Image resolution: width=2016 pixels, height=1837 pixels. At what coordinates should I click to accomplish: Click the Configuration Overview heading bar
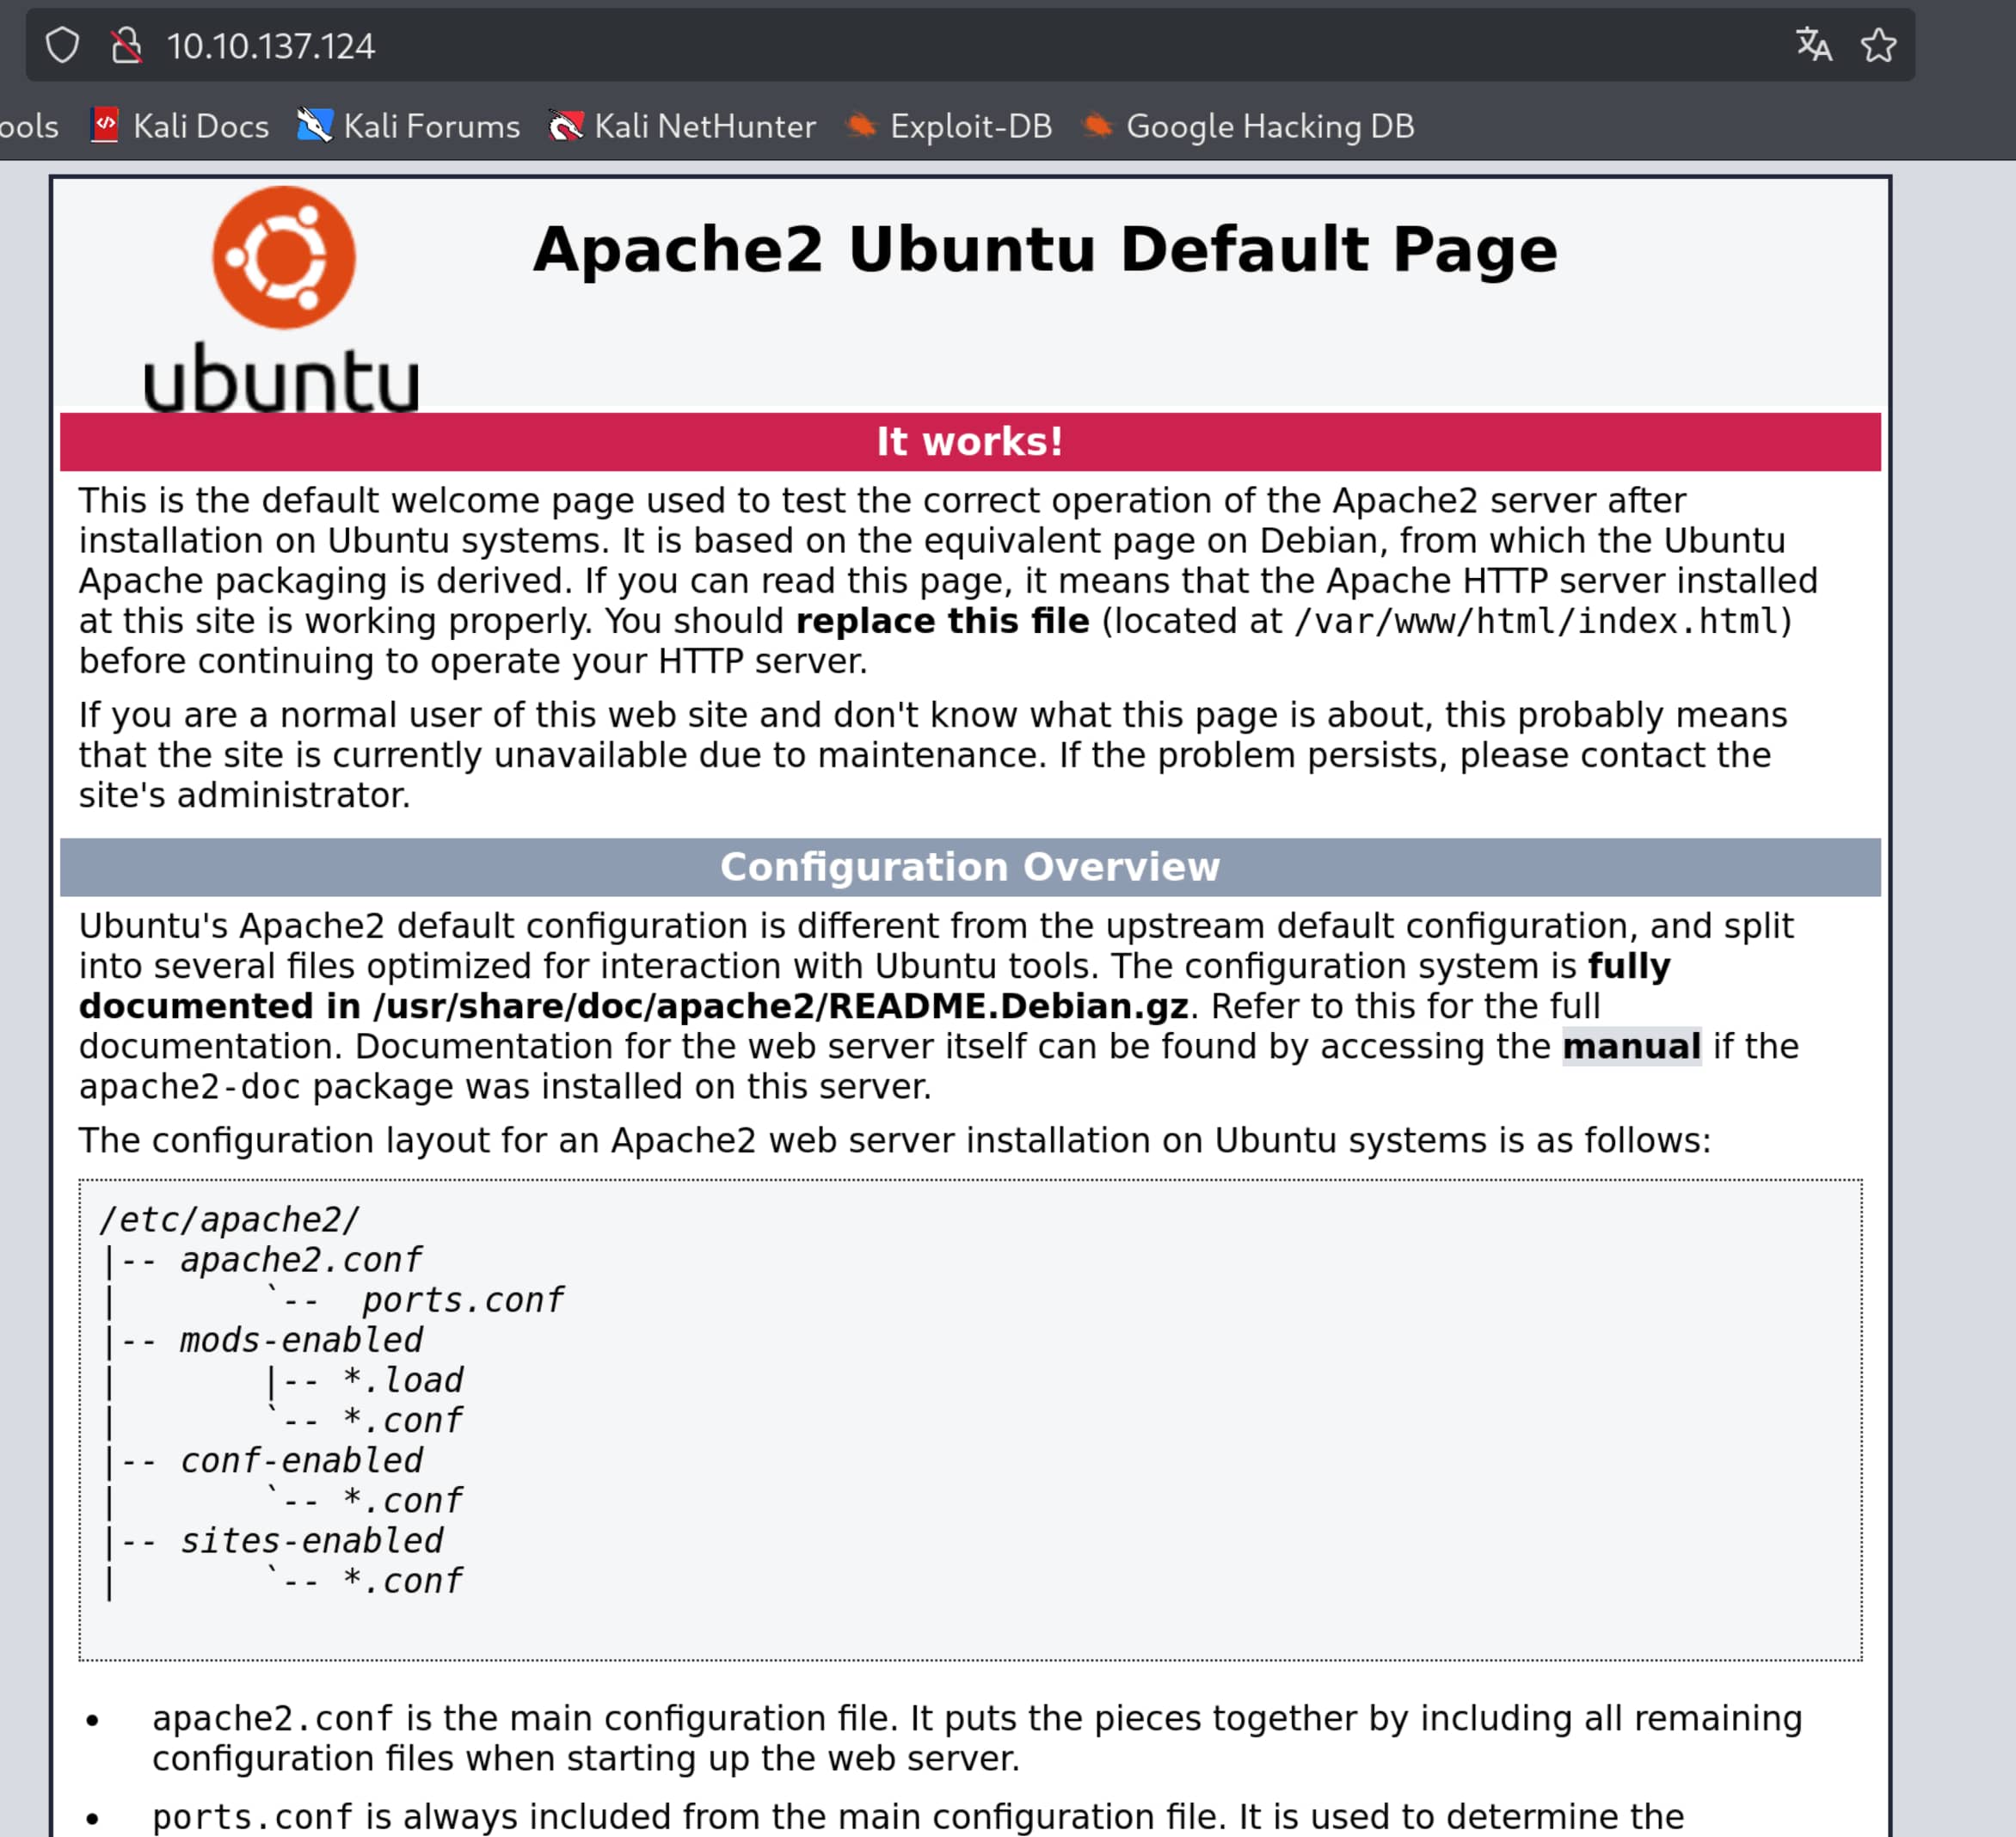coord(969,867)
